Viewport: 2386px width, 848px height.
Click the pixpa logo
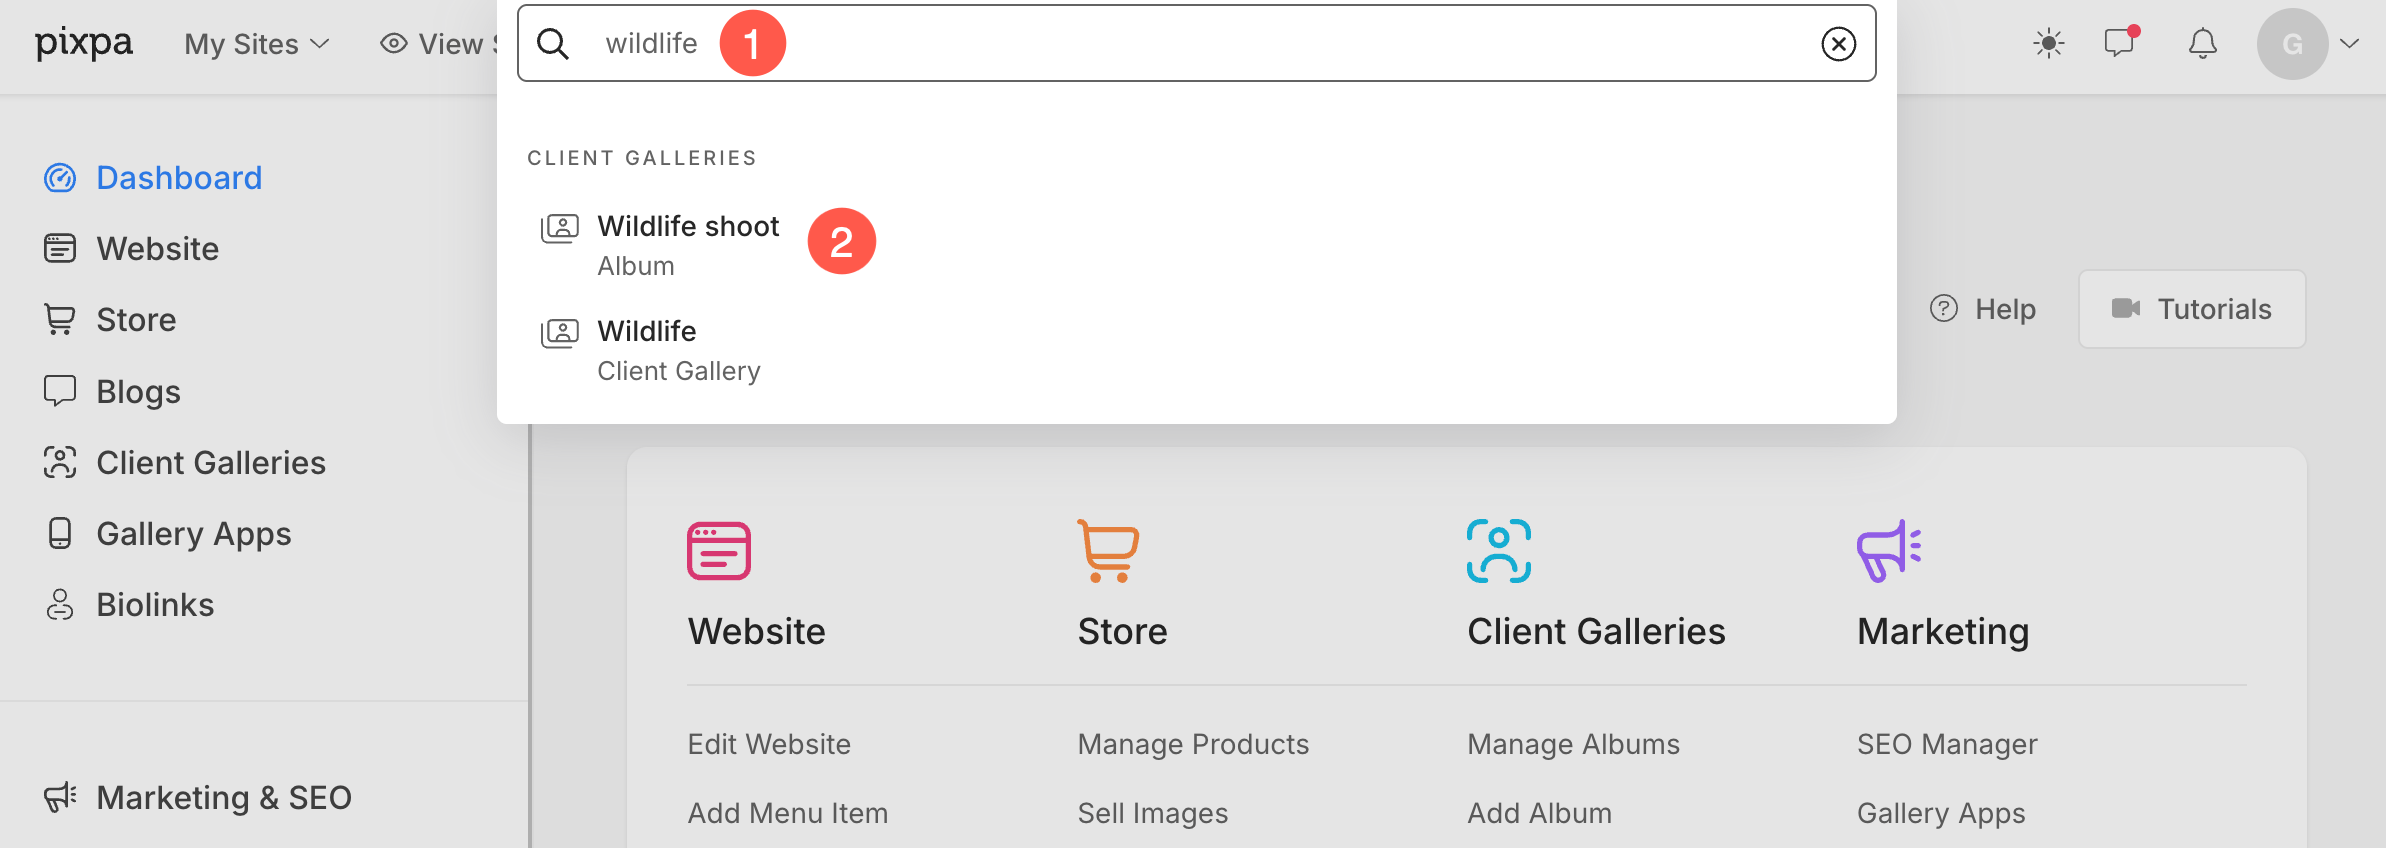tap(84, 43)
